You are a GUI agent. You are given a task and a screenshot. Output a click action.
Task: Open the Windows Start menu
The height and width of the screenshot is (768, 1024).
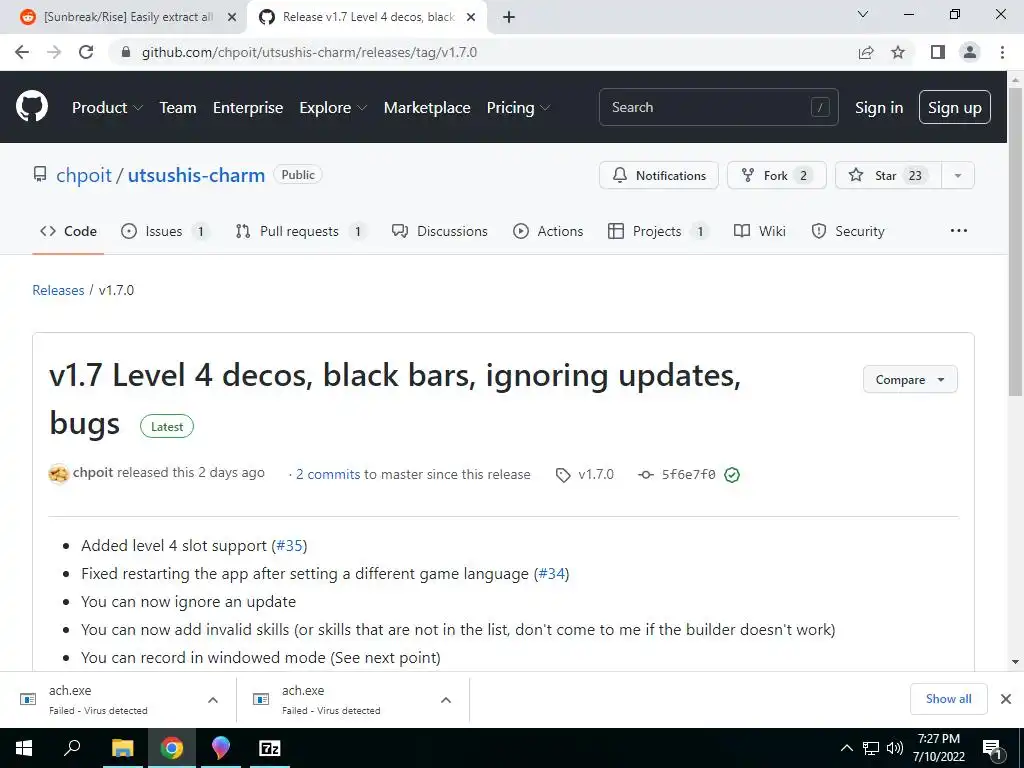pos(24,748)
